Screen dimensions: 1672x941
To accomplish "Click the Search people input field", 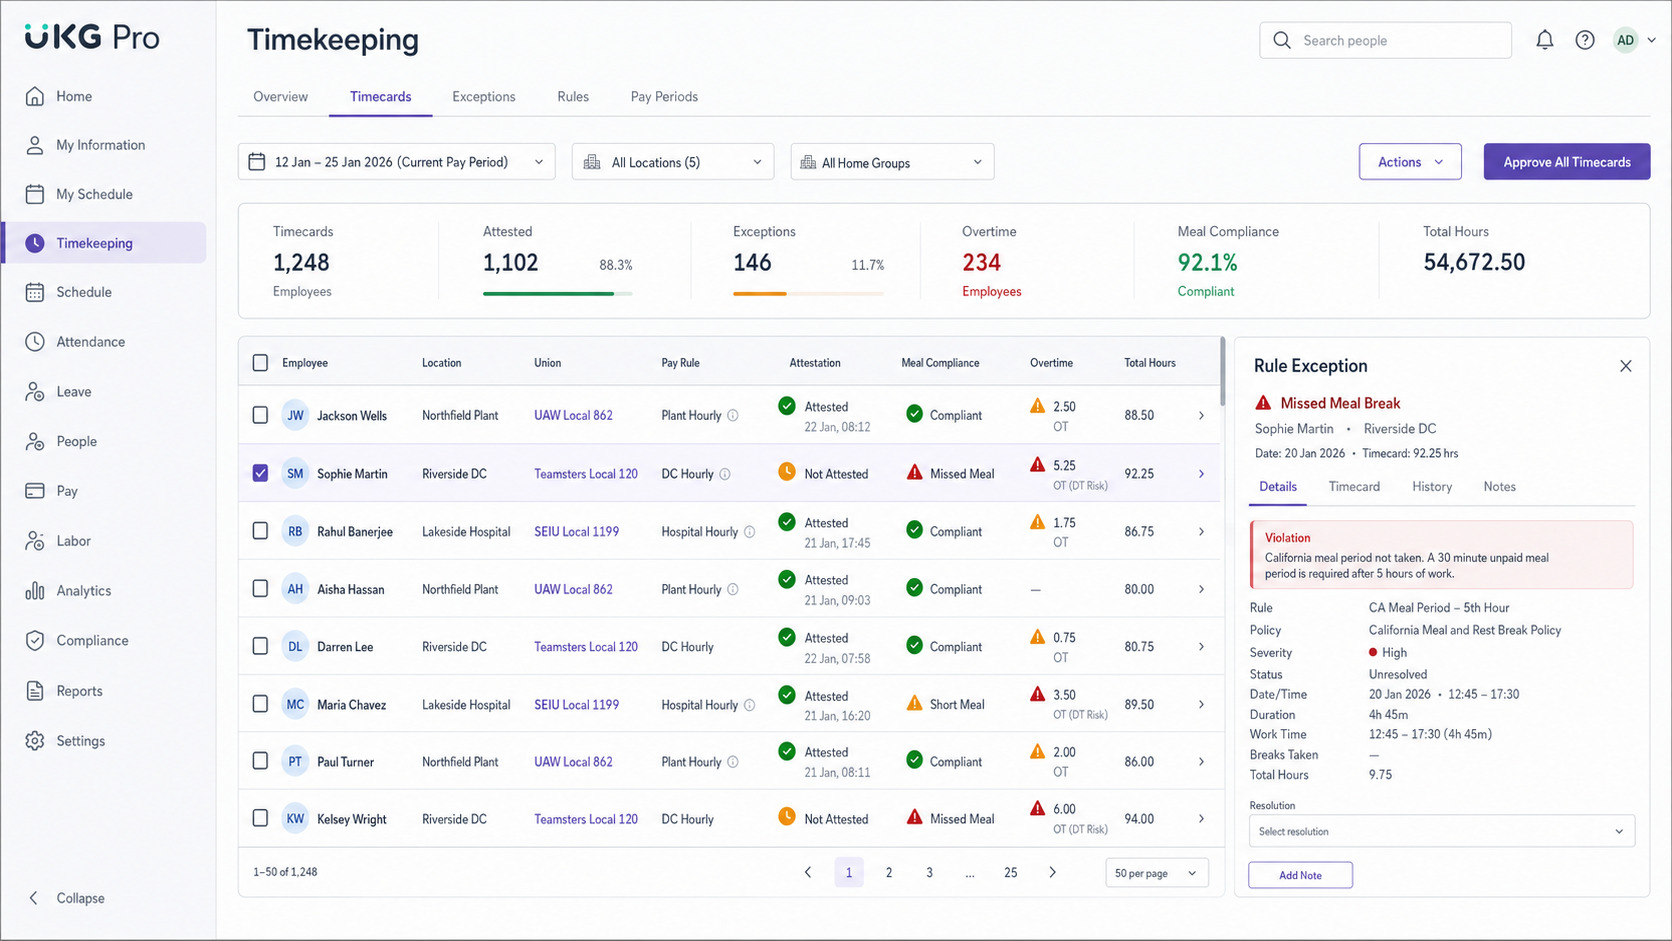I will click(x=1385, y=40).
